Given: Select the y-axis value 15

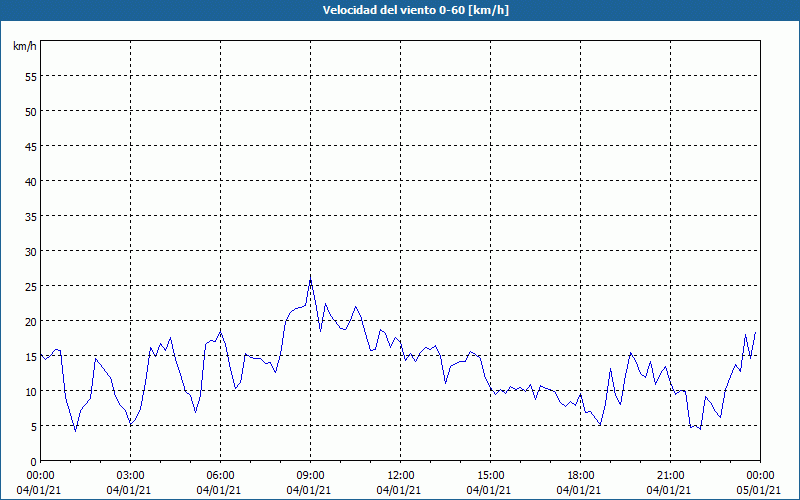Looking at the screenshot, I should tap(31, 357).
